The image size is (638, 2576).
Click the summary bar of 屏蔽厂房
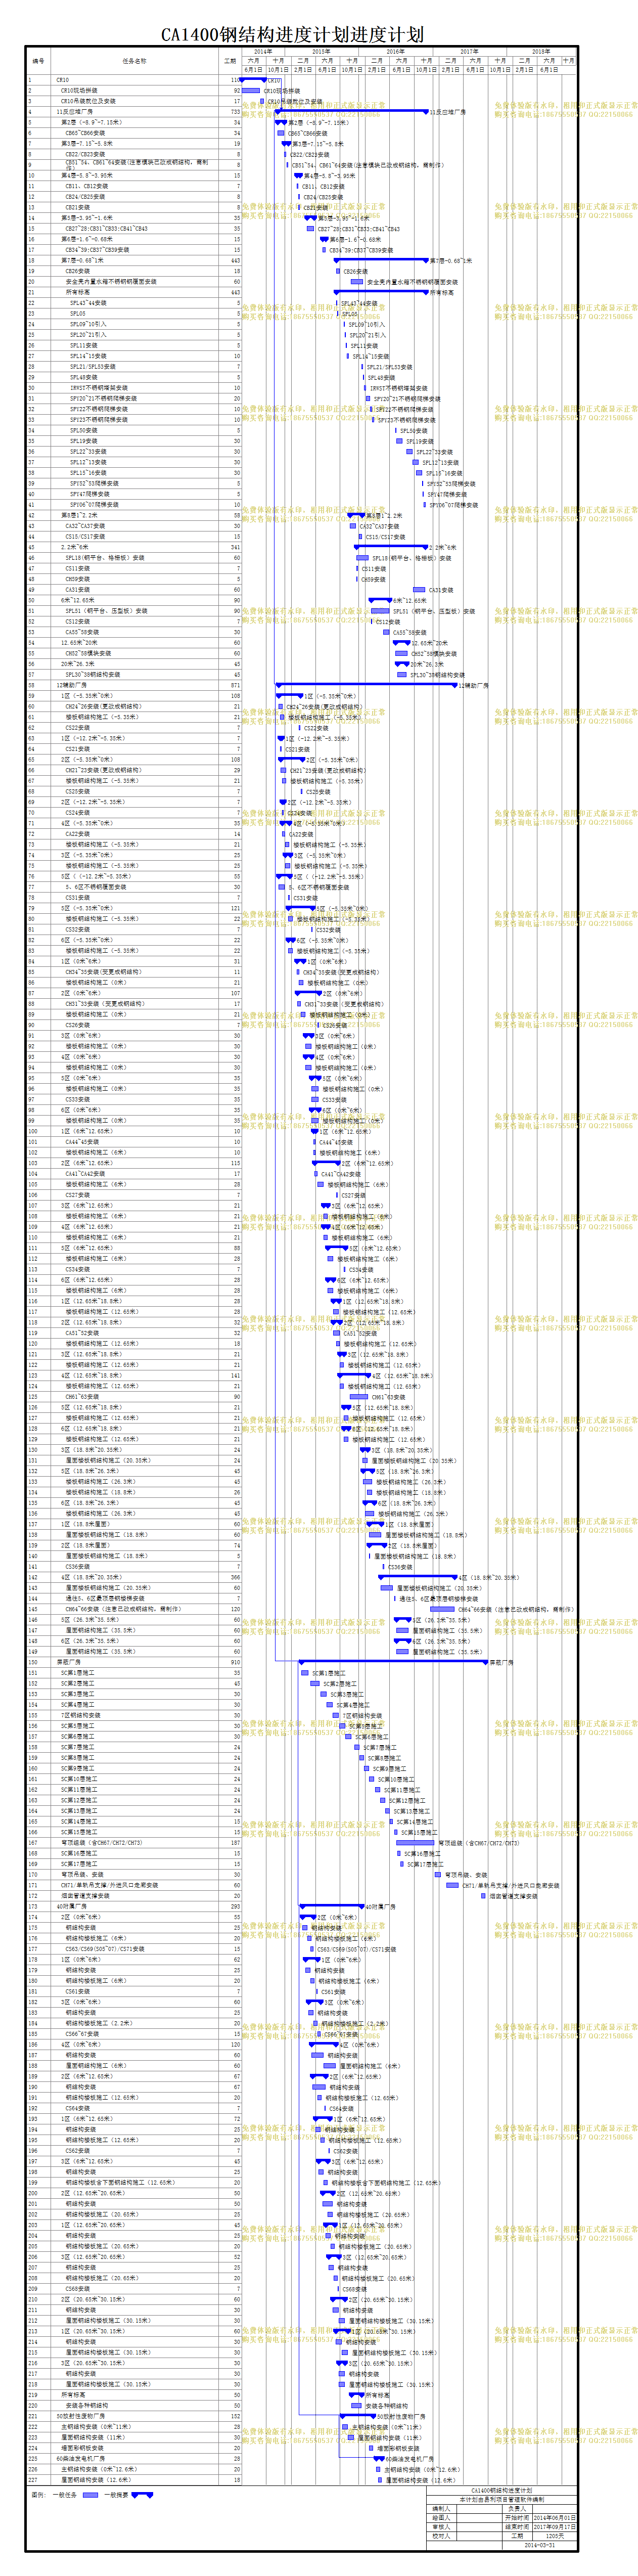pyautogui.click(x=393, y=1661)
